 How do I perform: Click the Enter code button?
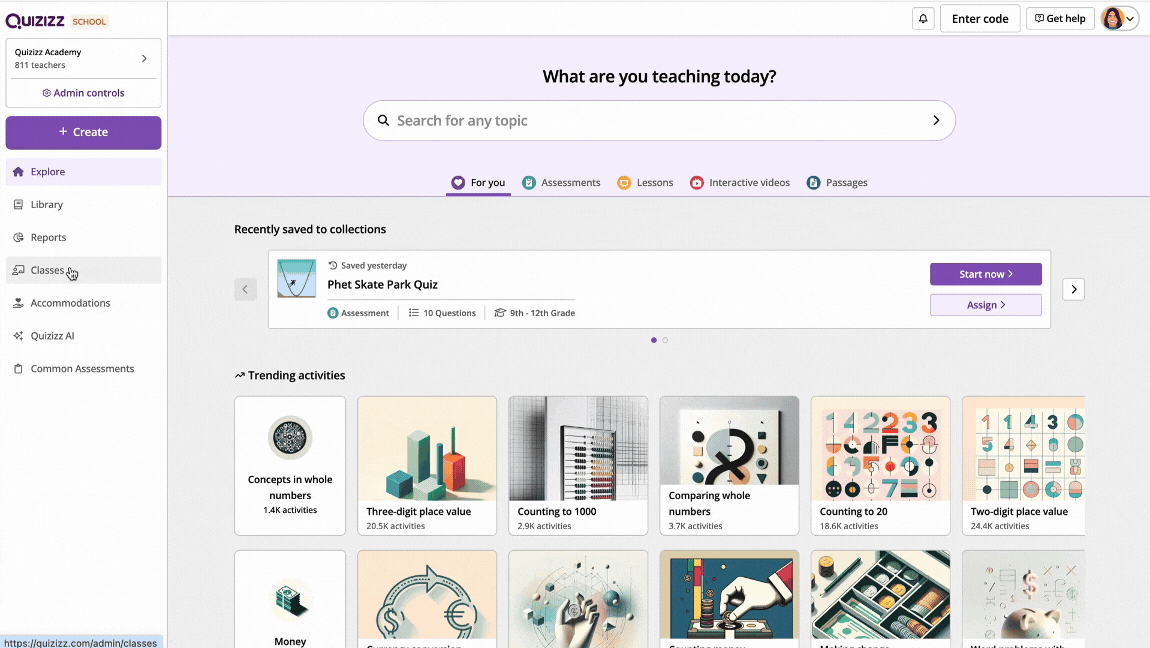click(x=980, y=18)
